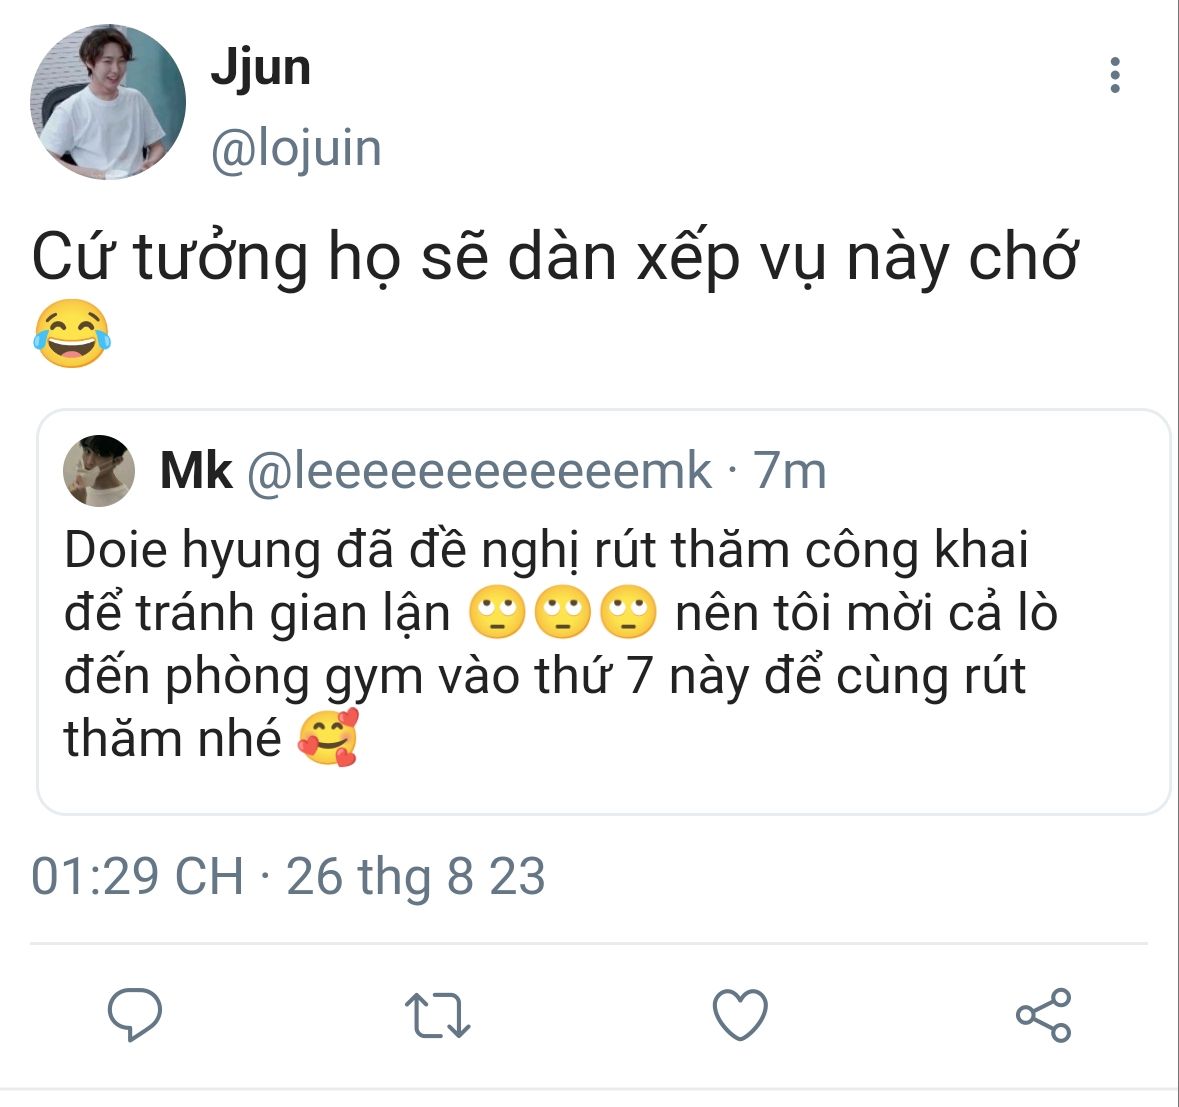Click the eye-roll emojis in quoted tweet
Viewport: 1179px width, 1107px height.
pyautogui.click(x=562, y=611)
